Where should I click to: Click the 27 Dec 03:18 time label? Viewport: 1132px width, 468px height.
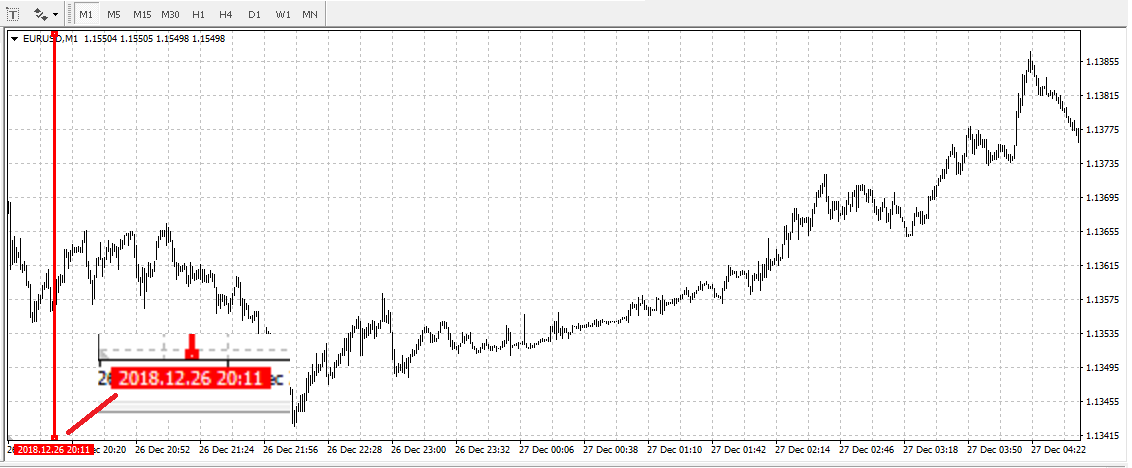point(931,449)
